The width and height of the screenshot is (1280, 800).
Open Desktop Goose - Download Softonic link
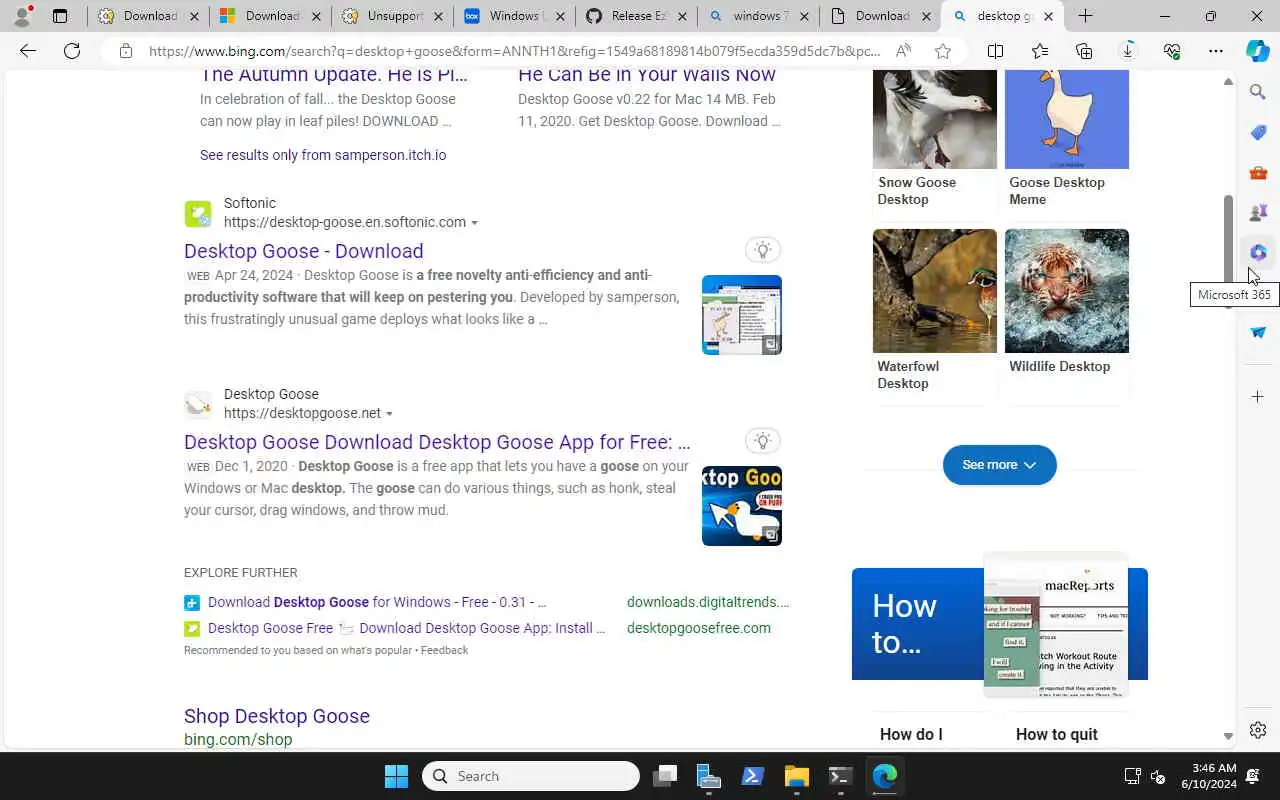pos(303,251)
